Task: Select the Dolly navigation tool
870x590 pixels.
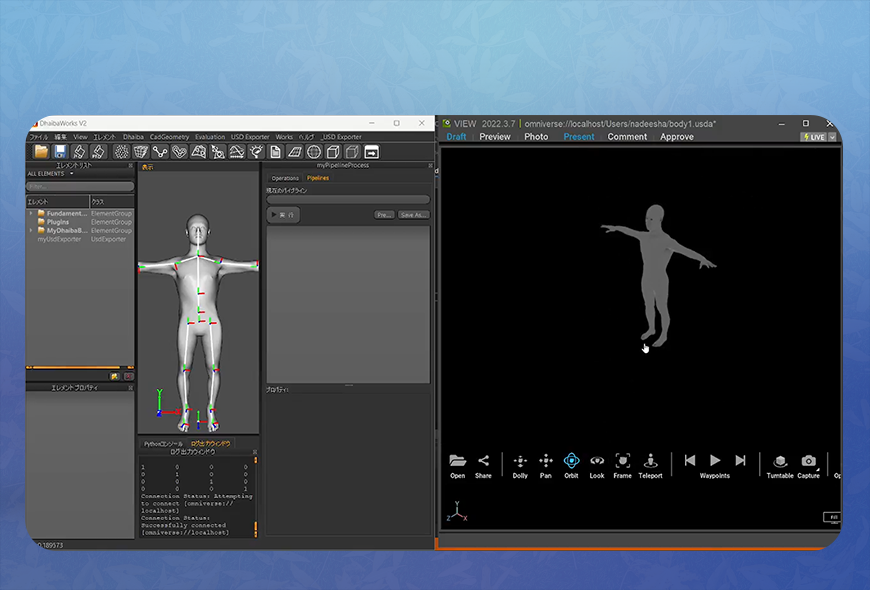Action: click(x=520, y=461)
